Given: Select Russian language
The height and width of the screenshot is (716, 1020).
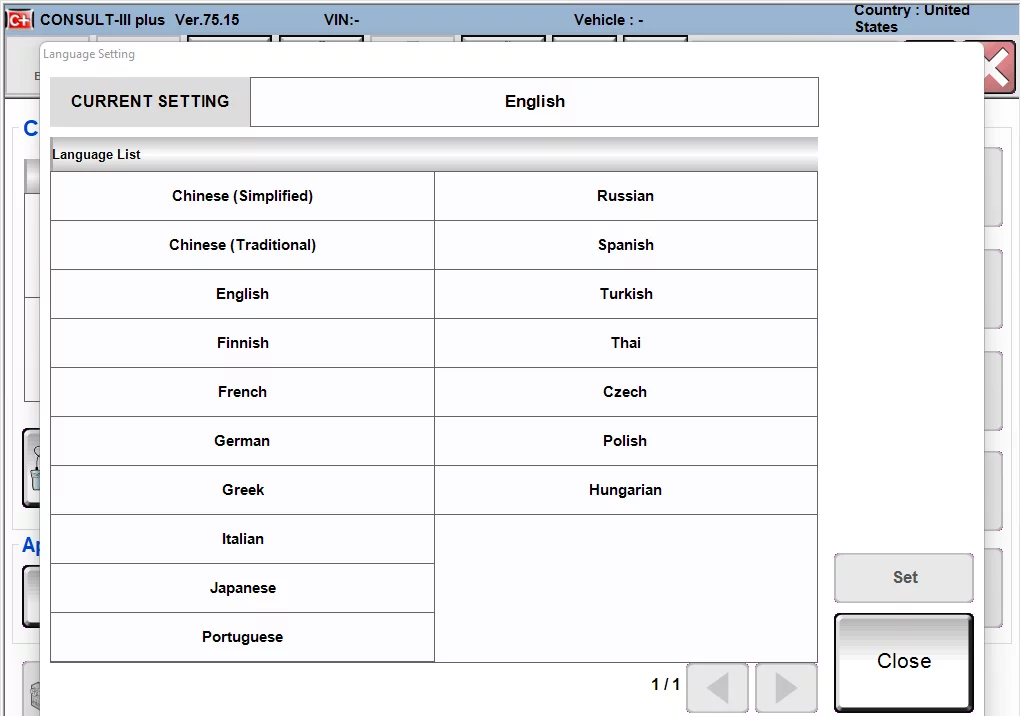Looking at the screenshot, I should pos(625,195).
